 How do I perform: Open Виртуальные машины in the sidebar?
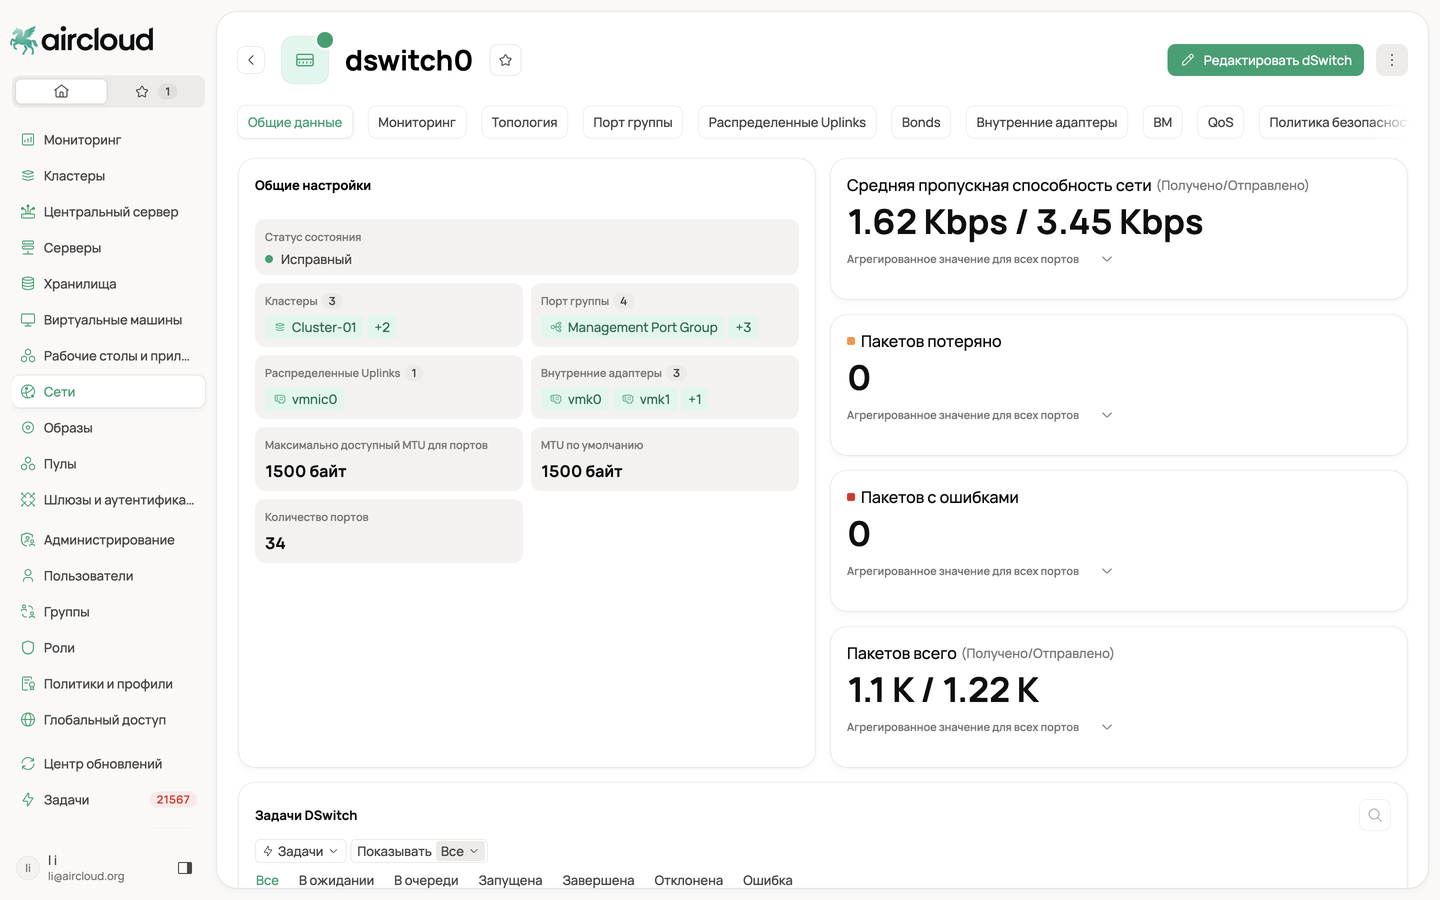(108, 320)
